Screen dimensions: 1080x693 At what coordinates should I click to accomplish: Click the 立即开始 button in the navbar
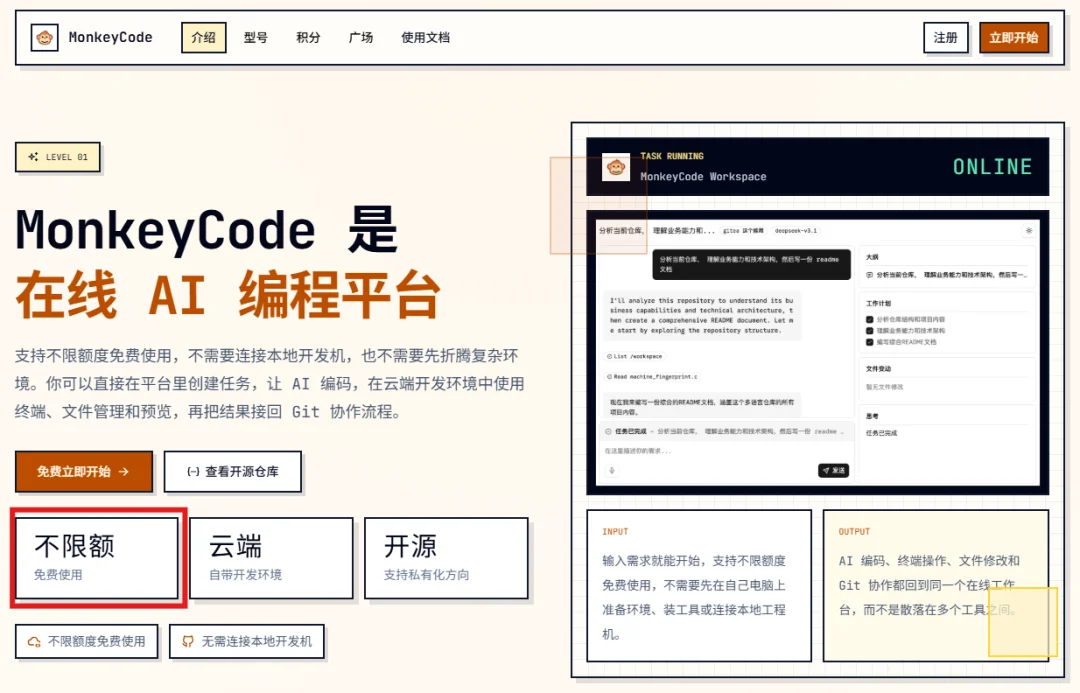click(x=1014, y=37)
